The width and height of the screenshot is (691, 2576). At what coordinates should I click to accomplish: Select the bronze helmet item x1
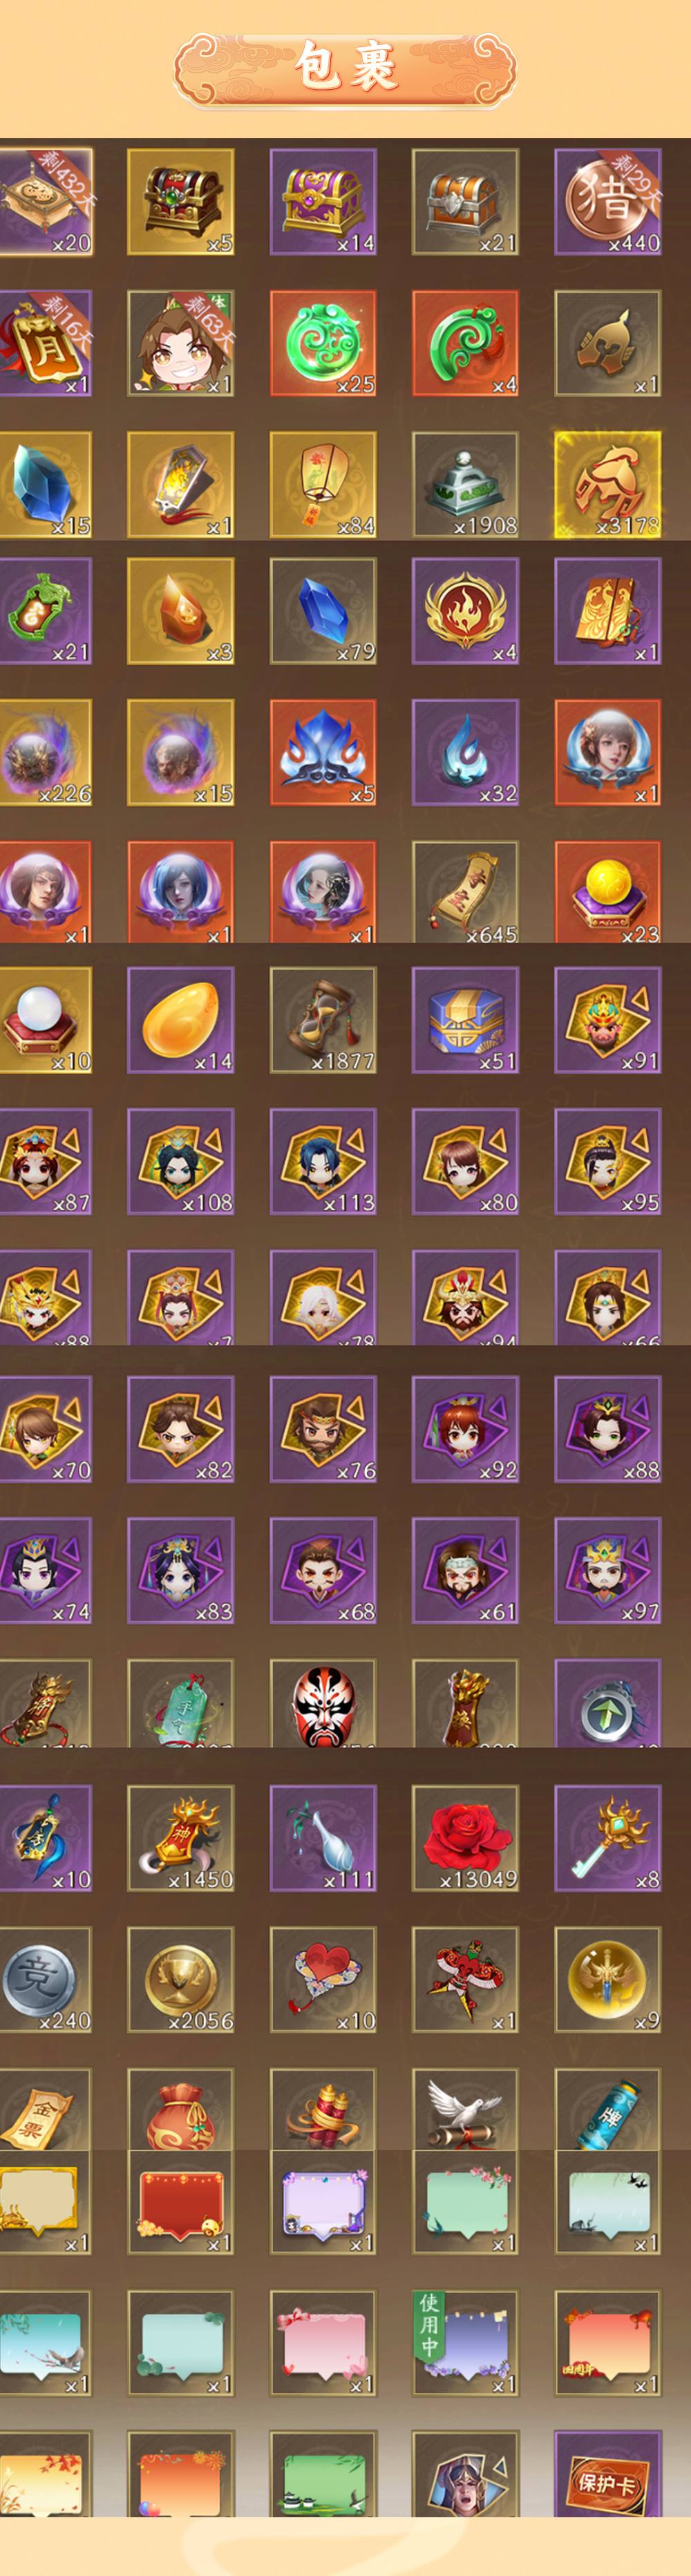608,344
